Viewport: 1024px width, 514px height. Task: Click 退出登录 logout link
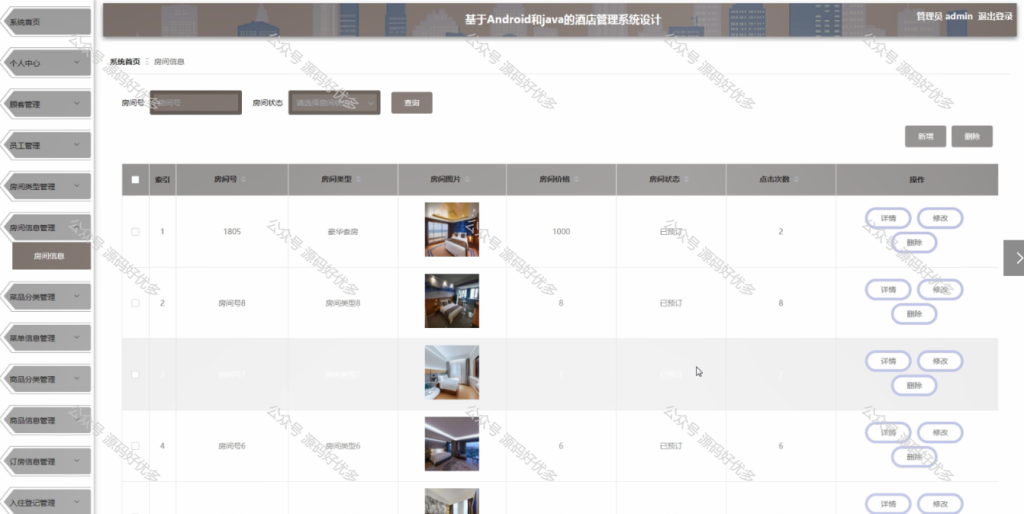pyautogui.click(x=995, y=16)
